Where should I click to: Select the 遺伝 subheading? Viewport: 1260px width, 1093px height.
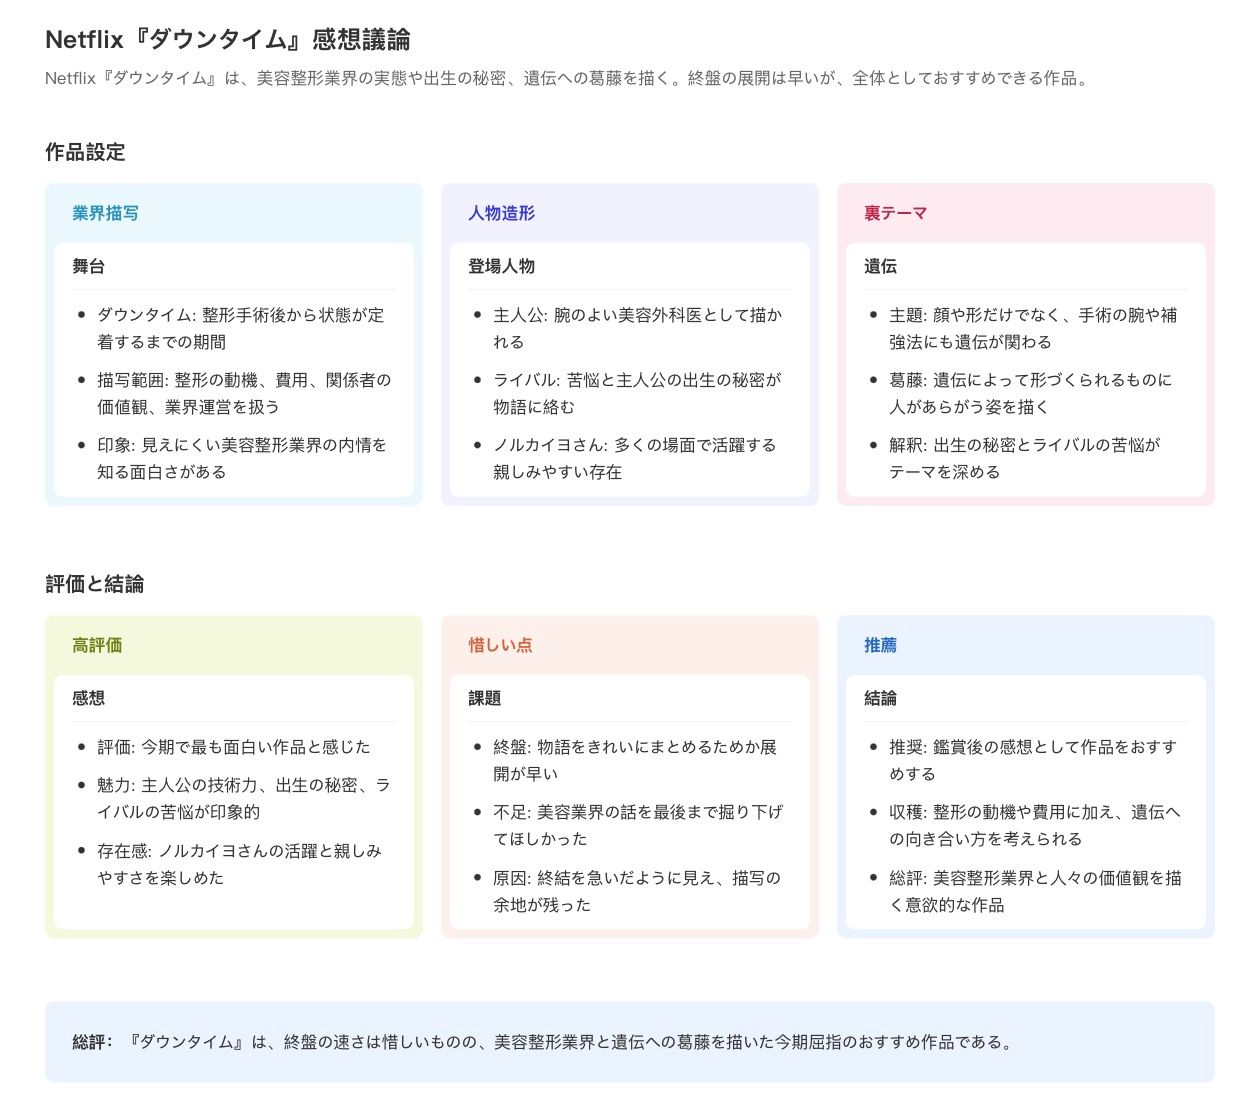(x=880, y=266)
